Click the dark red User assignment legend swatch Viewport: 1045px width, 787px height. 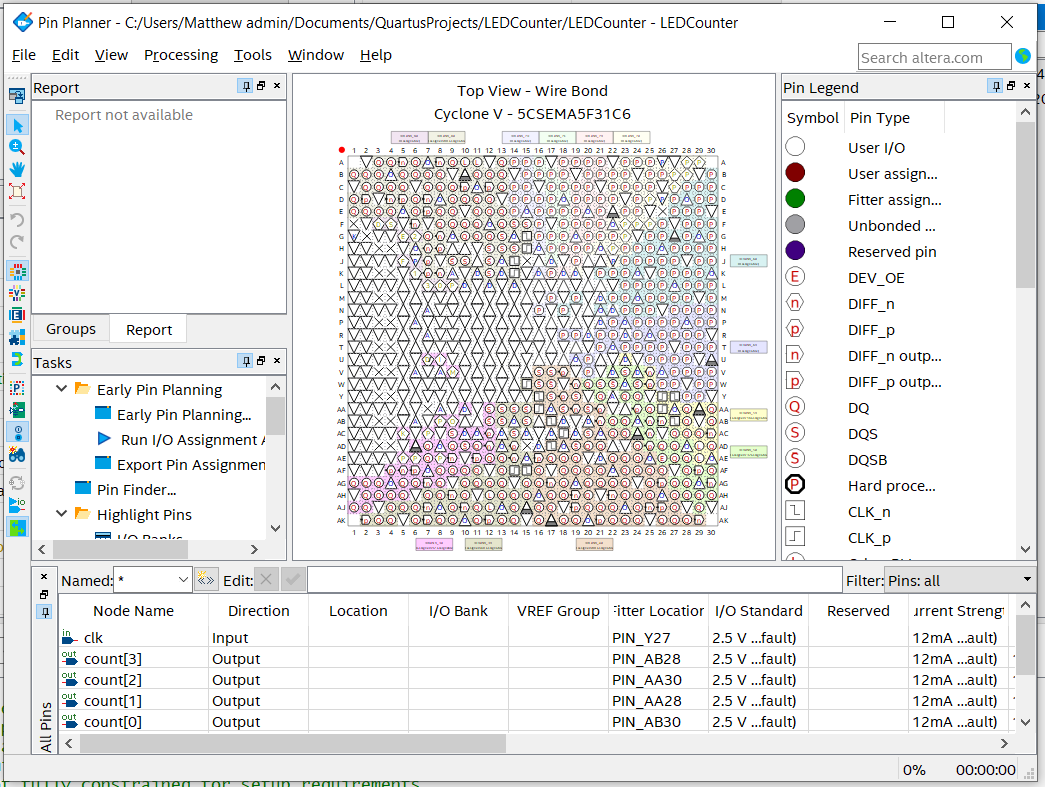(795, 173)
